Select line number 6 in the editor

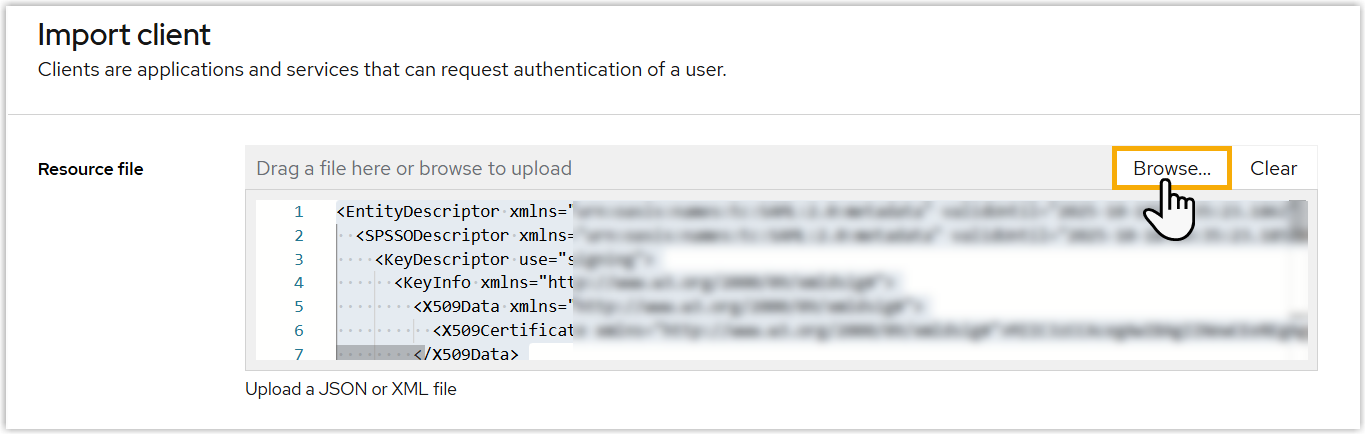299,331
